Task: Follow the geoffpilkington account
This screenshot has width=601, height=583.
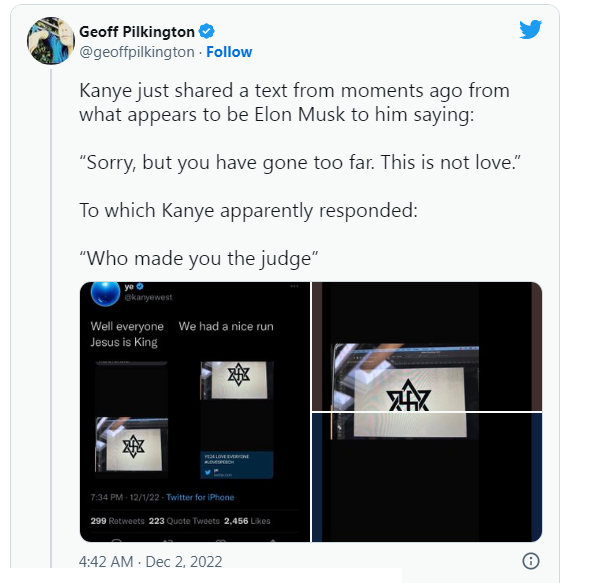Action: (229, 52)
